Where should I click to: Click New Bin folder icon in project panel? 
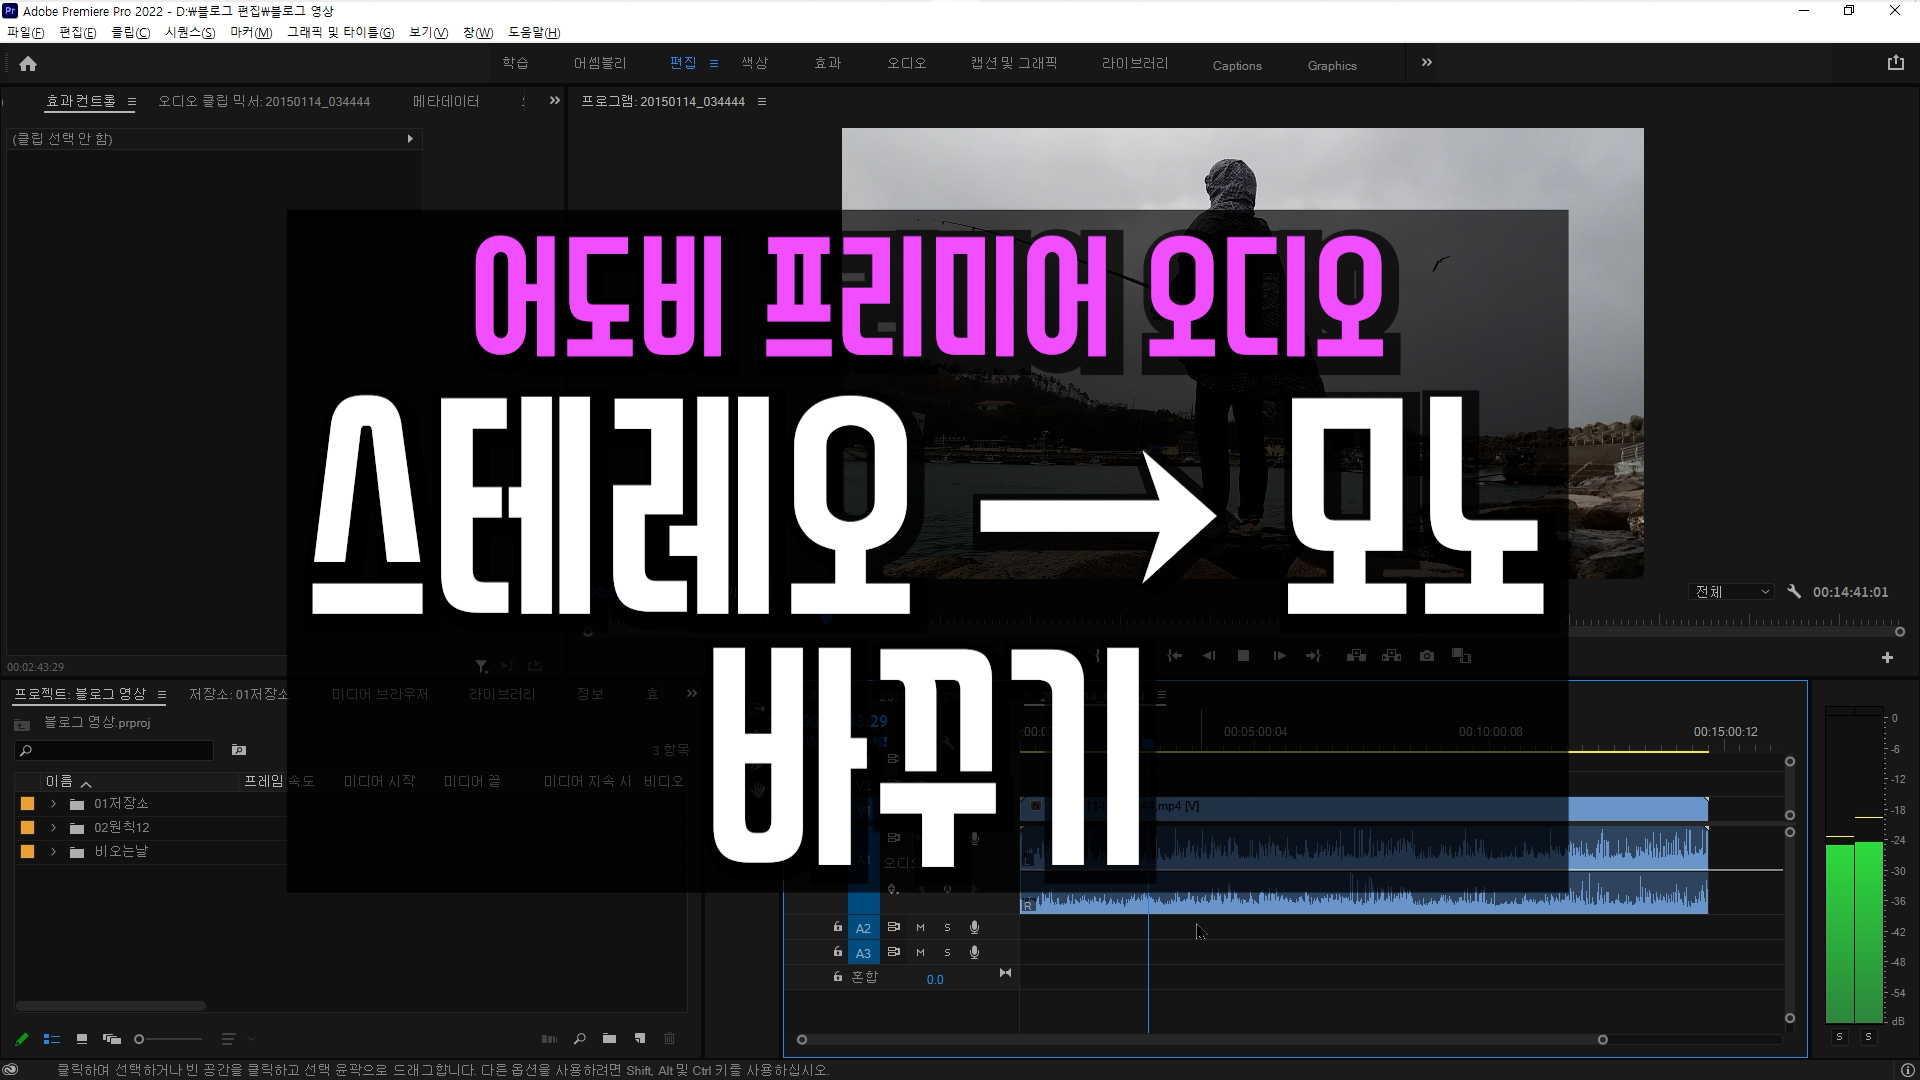(609, 1039)
